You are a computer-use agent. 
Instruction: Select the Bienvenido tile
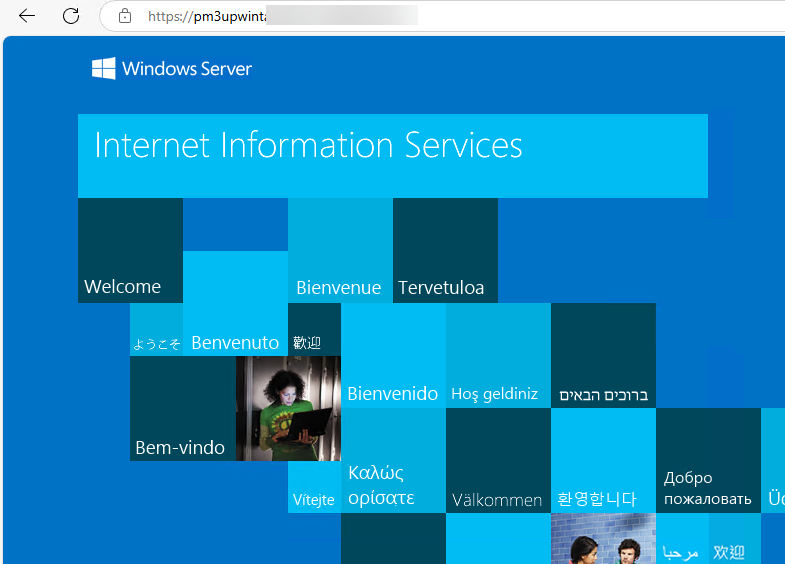click(x=394, y=355)
